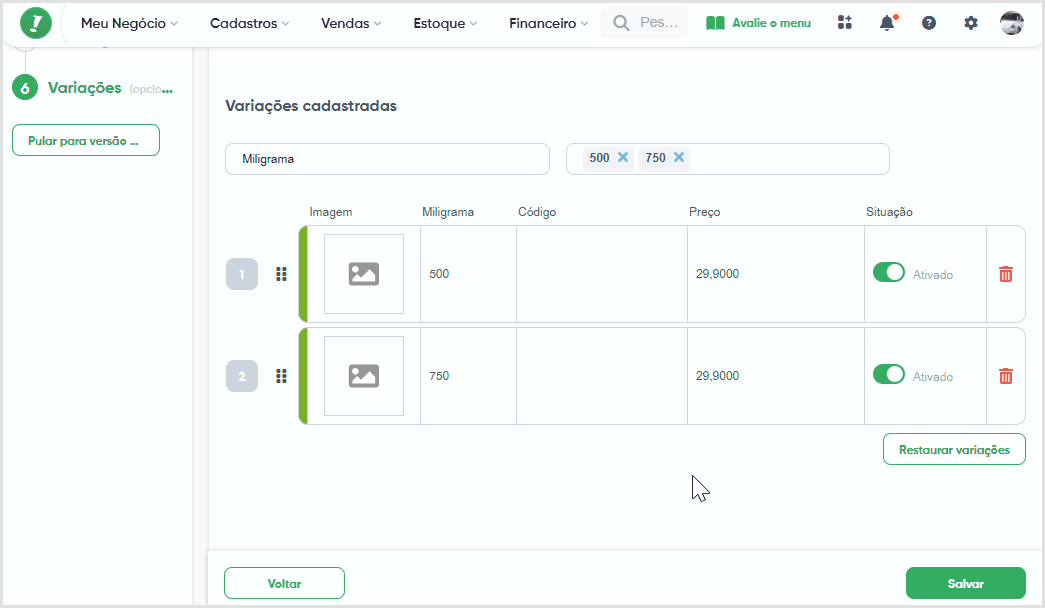This screenshot has height=608, width=1045.
Task: Open the Meu Negócio menu
Action: (129, 23)
